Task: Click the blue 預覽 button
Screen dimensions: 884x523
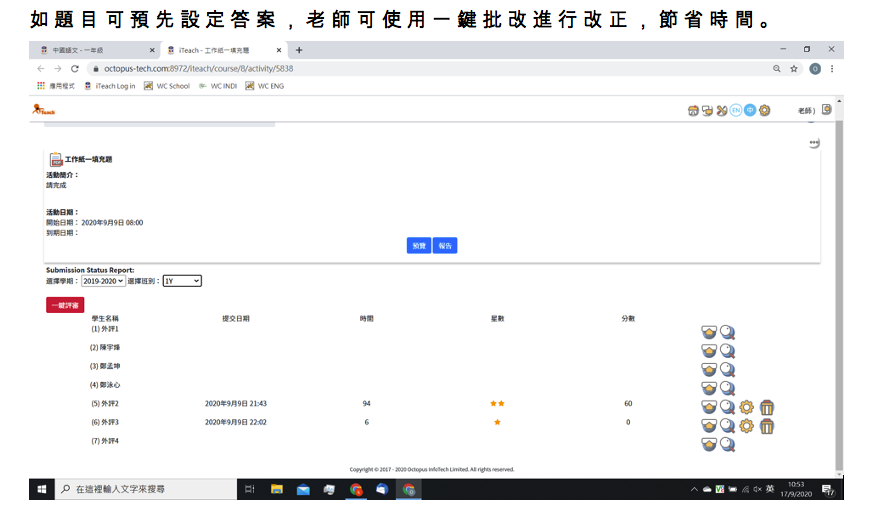Action: 419,246
